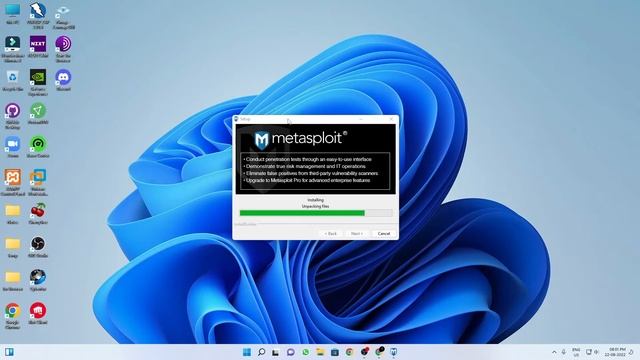640x360 pixels.
Task: Open the Windows Start menu
Action: 247,352
